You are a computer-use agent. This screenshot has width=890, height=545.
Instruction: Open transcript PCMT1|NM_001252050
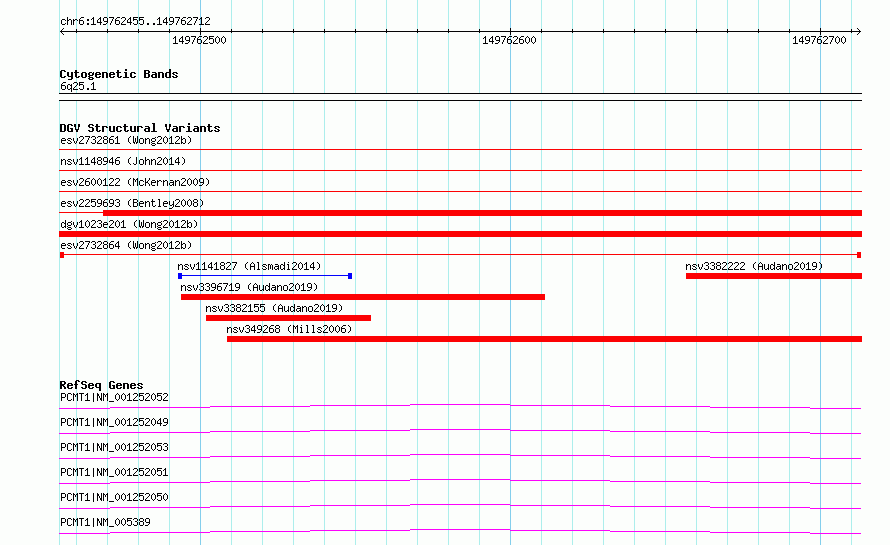[x=114, y=497]
